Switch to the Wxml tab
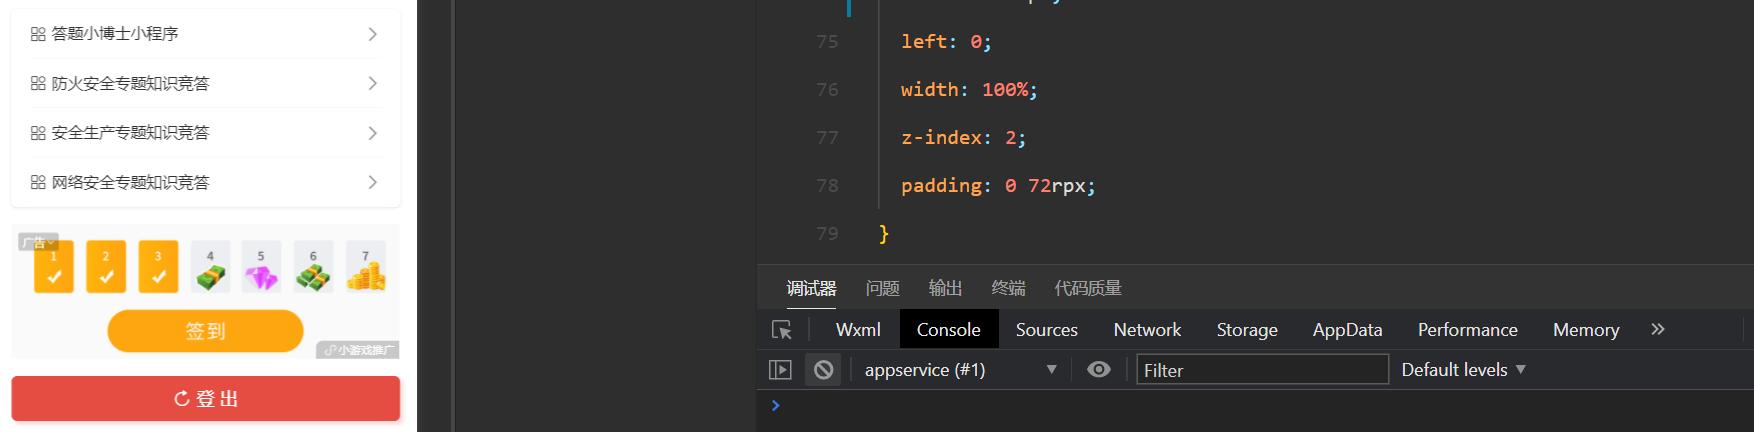This screenshot has height=432, width=1754. (858, 330)
